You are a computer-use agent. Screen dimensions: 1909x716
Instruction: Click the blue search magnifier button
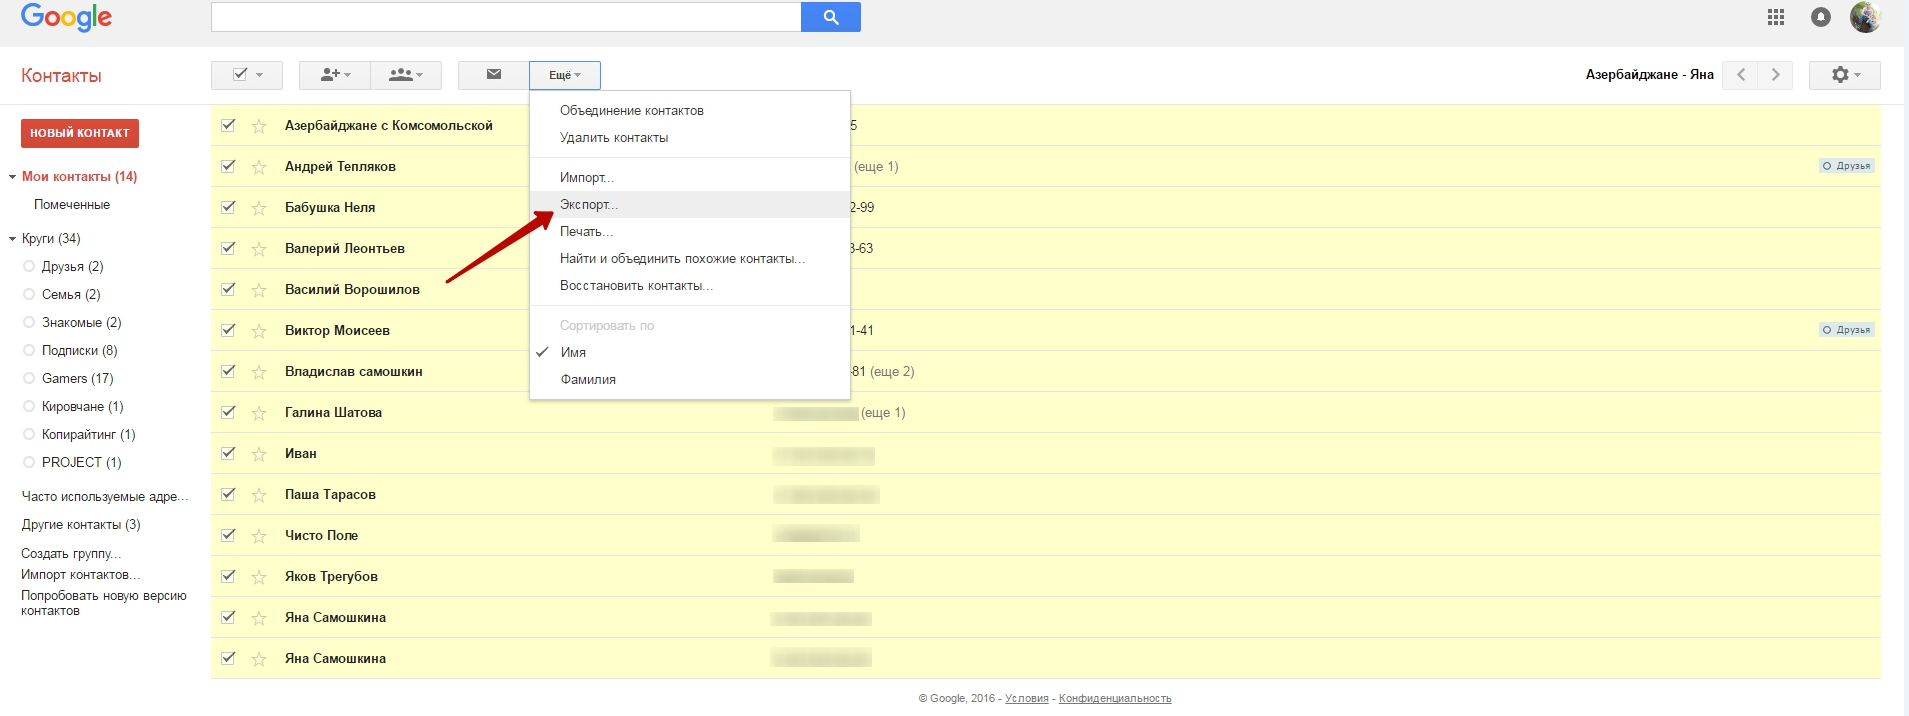830,17
